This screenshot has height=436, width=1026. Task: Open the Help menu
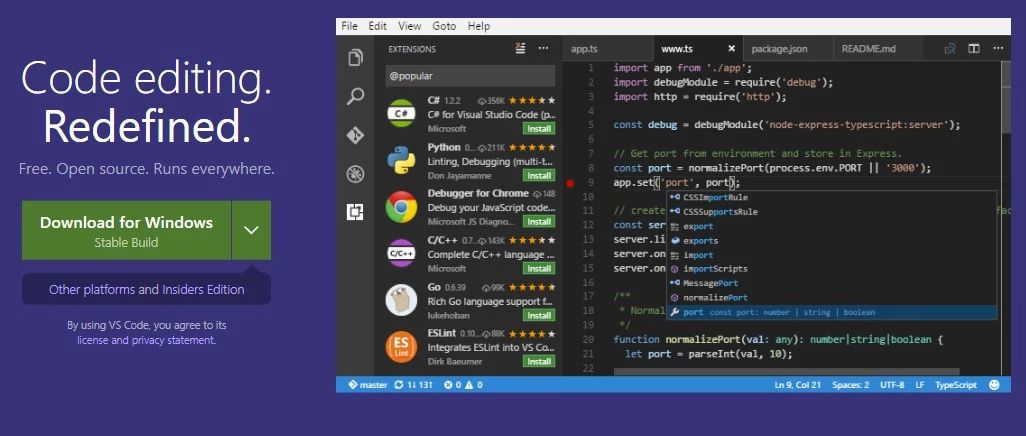tap(479, 26)
